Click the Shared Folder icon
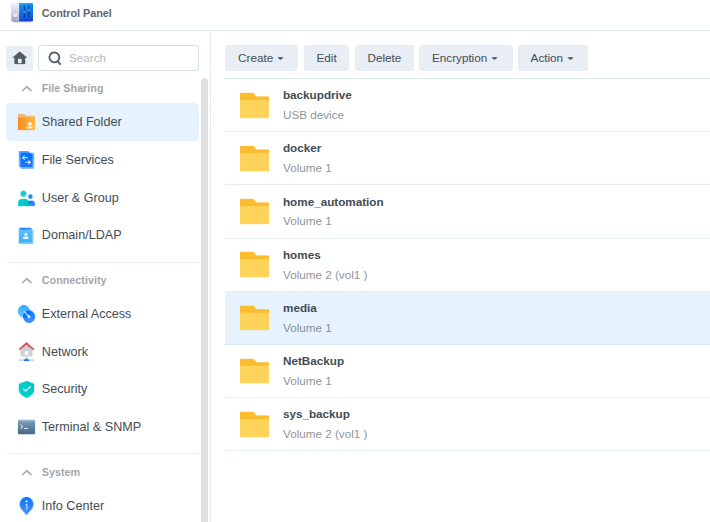The image size is (710, 522). coord(26,122)
